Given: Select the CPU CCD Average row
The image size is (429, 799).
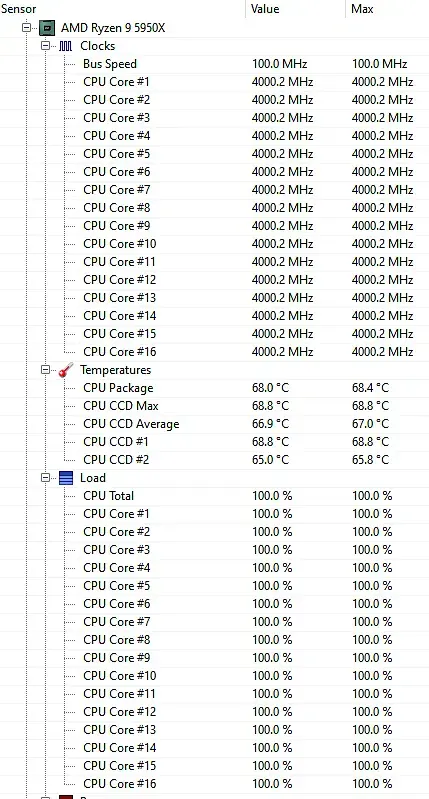Looking at the screenshot, I should click(214, 424).
